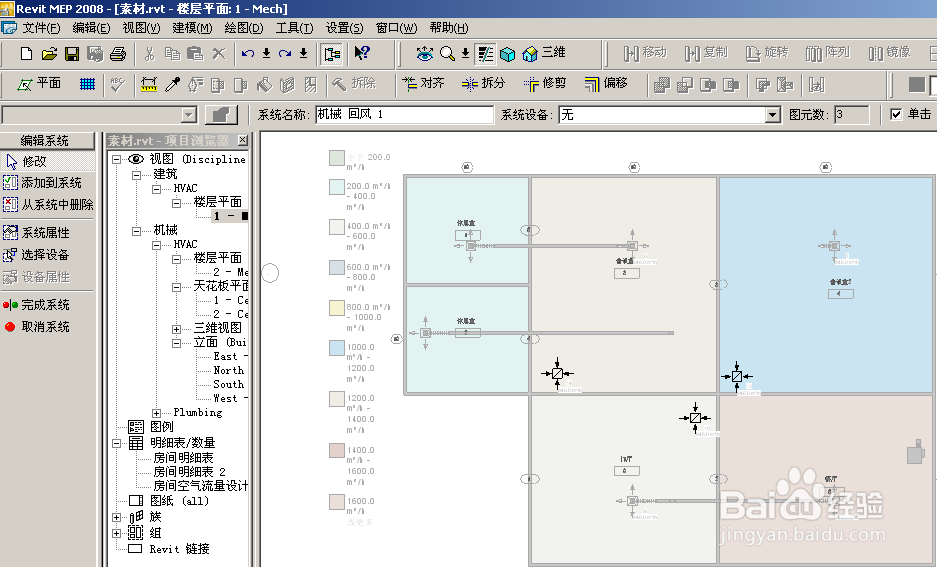Image resolution: width=937 pixels, height=567 pixels.
Task: Click the 偏移 offset tool
Action: pyautogui.click(x=606, y=84)
